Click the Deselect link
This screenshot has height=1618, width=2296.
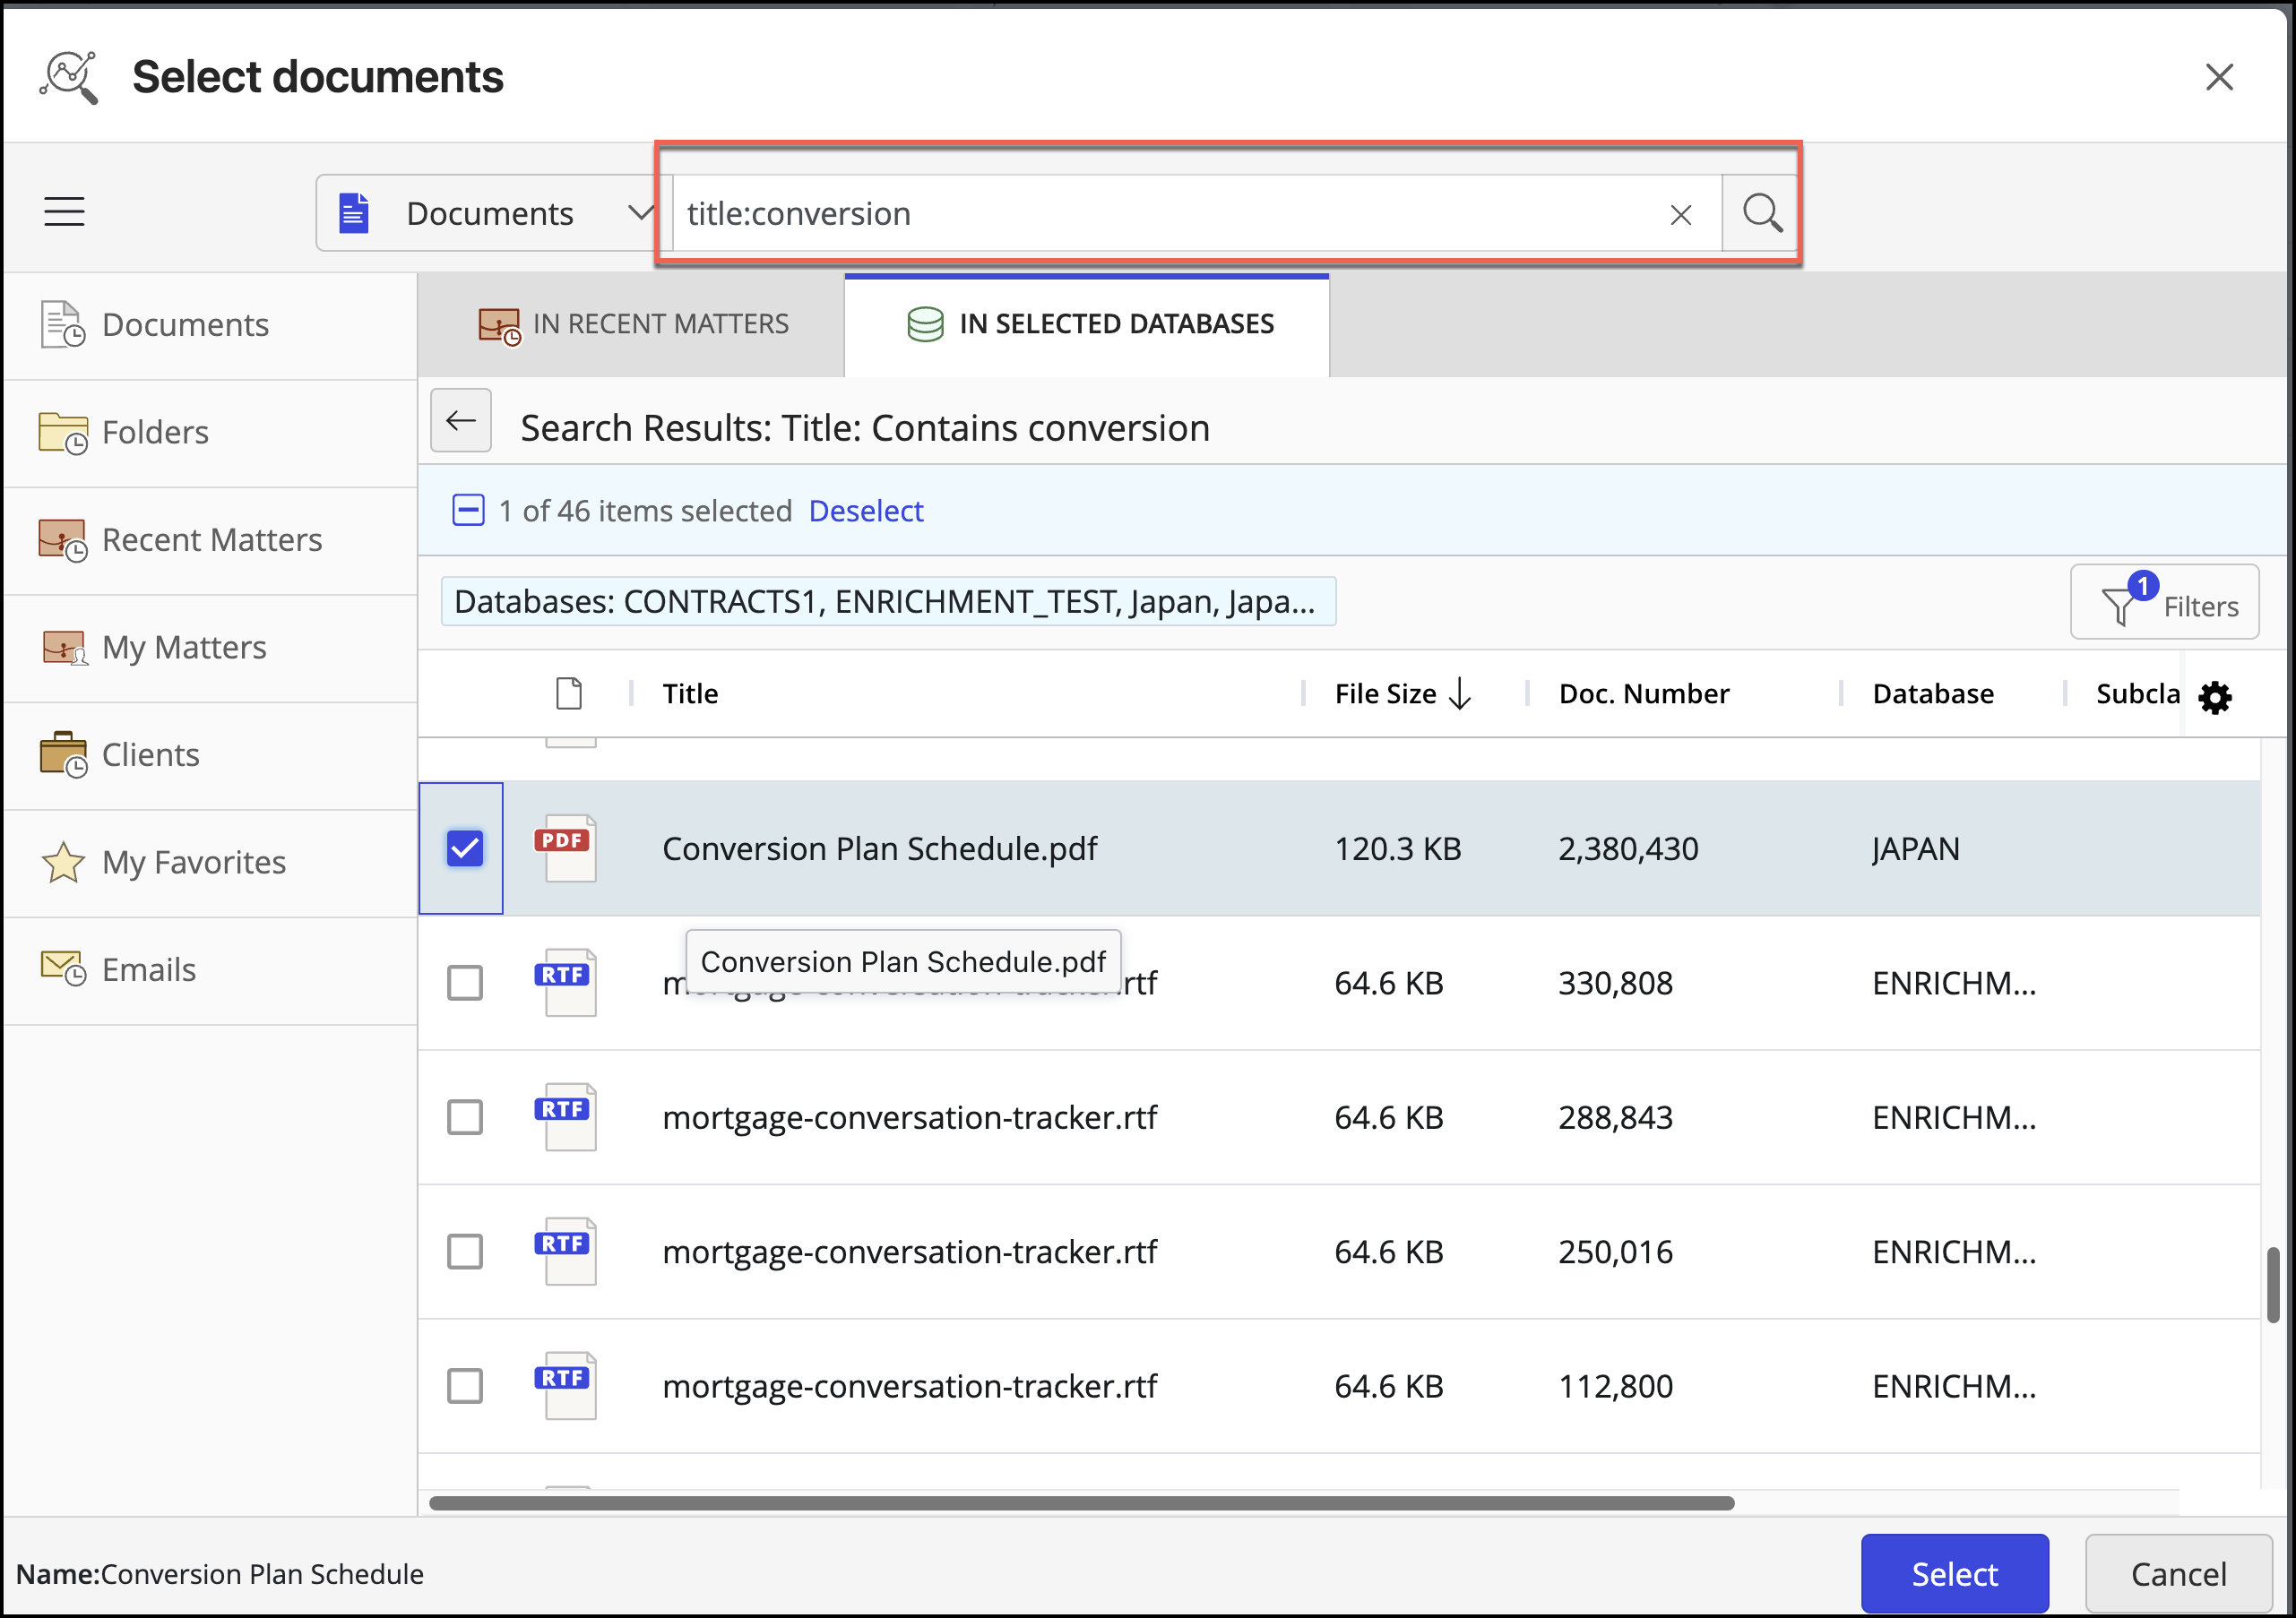coord(865,511)
